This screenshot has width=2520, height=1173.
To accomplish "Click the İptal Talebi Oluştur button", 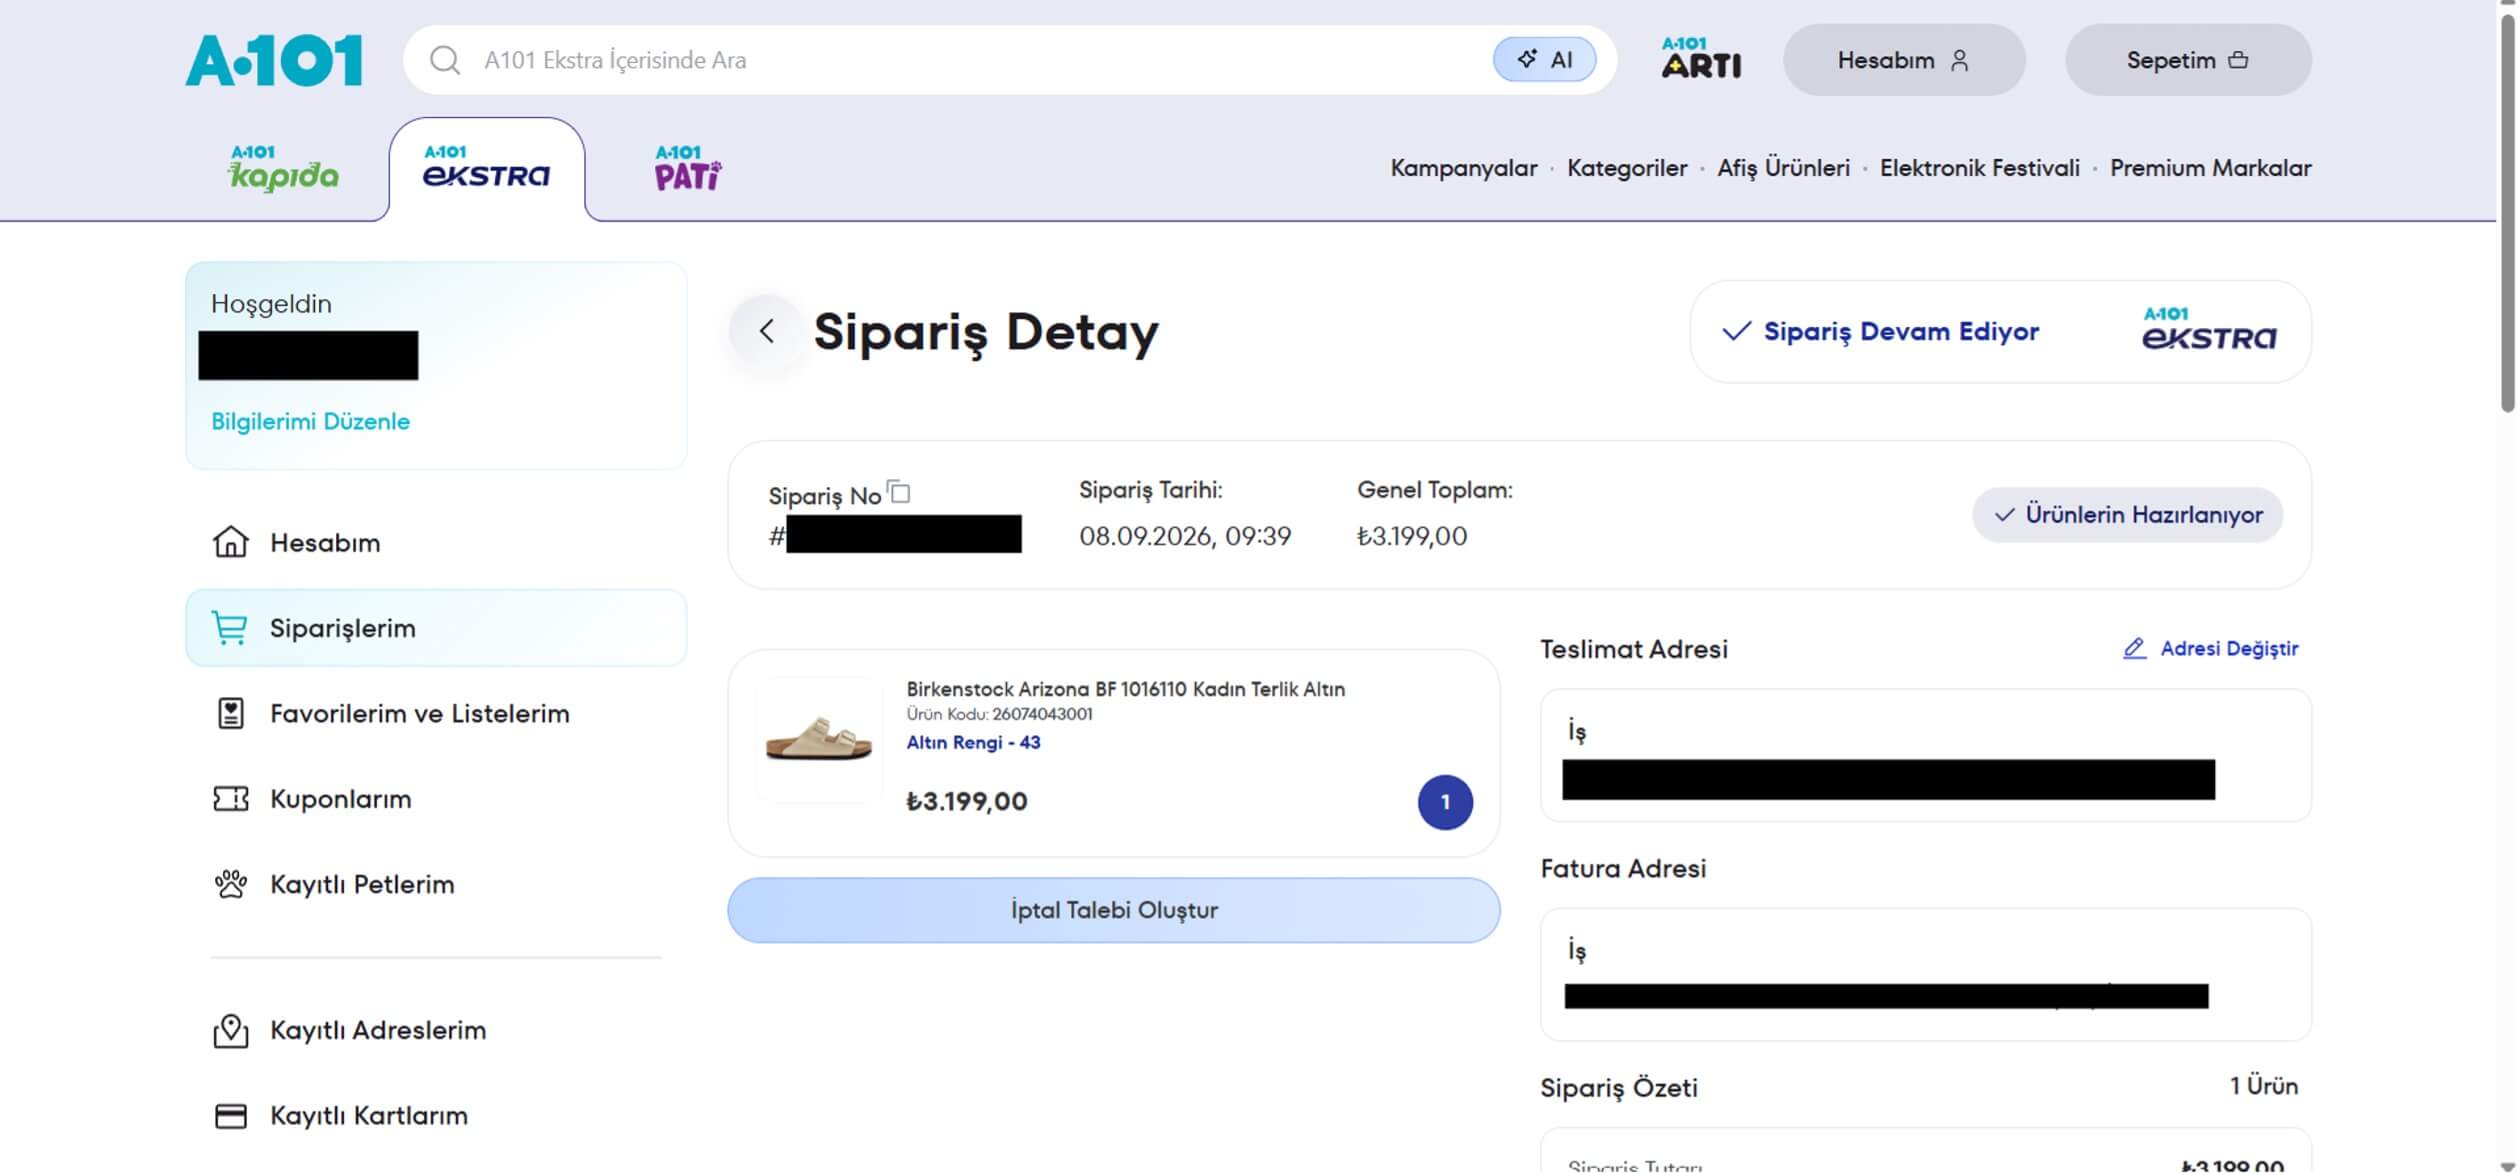I will [1113, 910].
